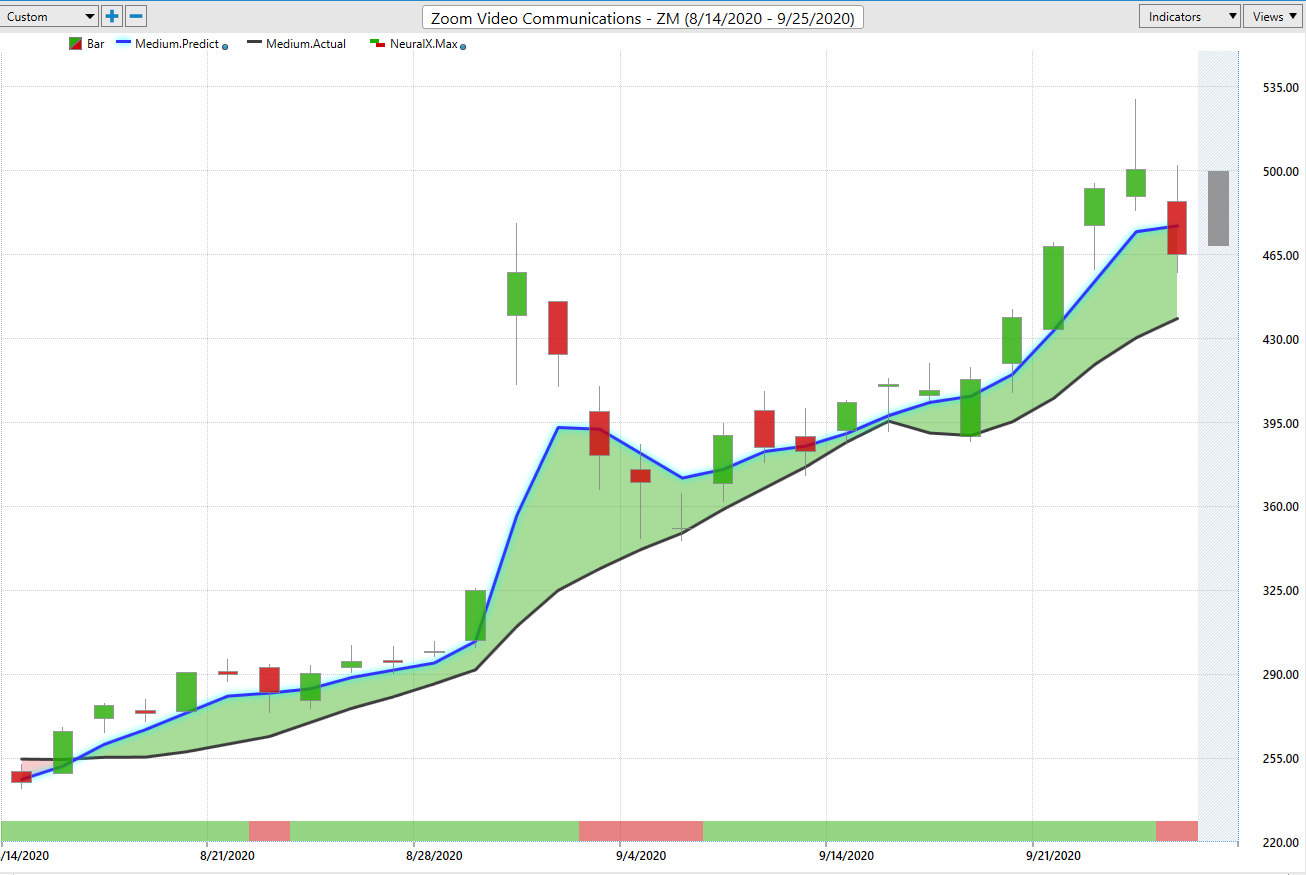This screenshot has width=1306, height=875.
Task: Click the 255.00 price axis label
Action: 1280,759
